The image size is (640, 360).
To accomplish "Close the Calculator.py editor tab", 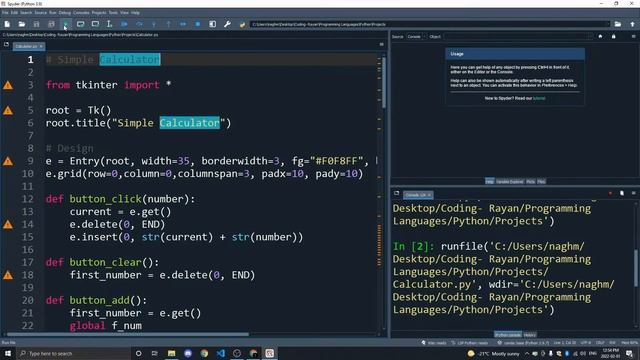I will point(41,47).
